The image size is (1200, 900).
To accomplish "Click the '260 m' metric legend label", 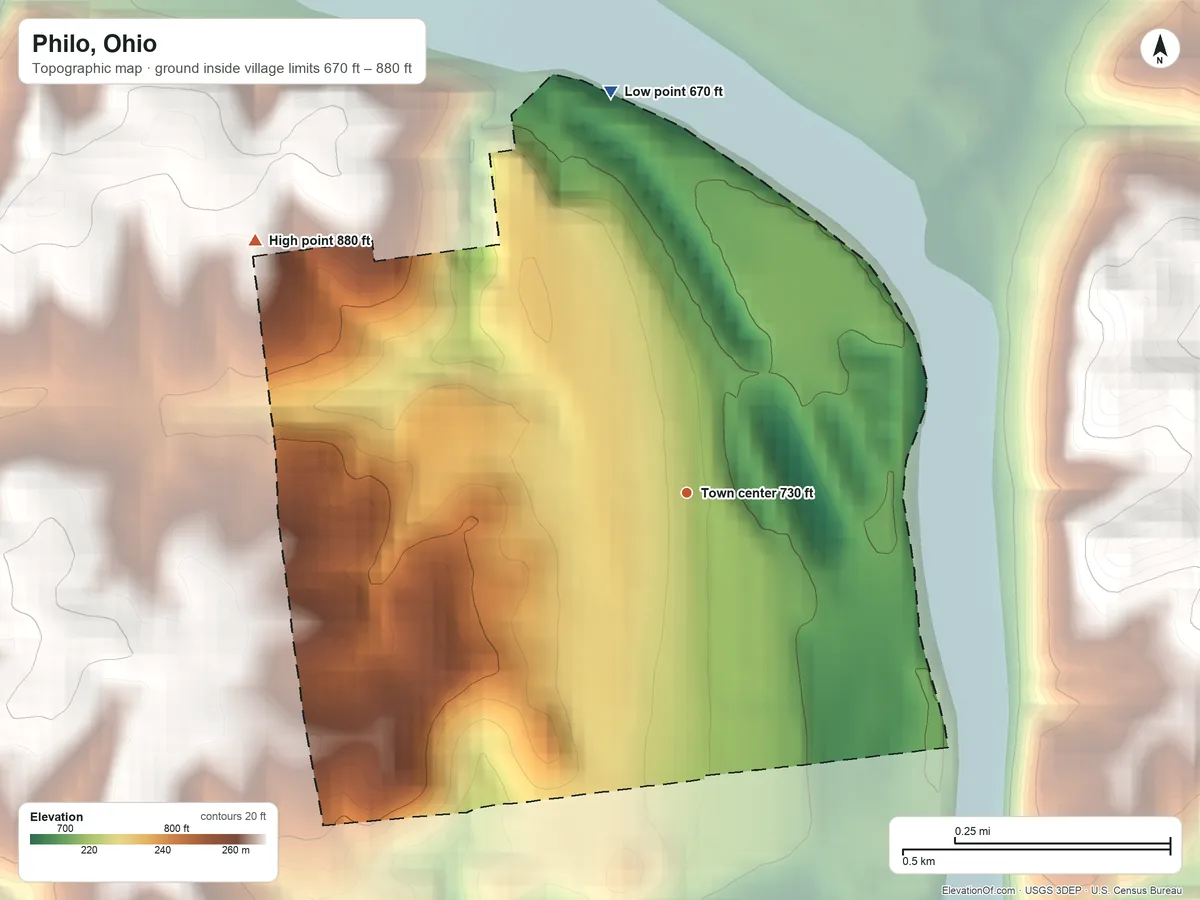I will click(235, 851).
